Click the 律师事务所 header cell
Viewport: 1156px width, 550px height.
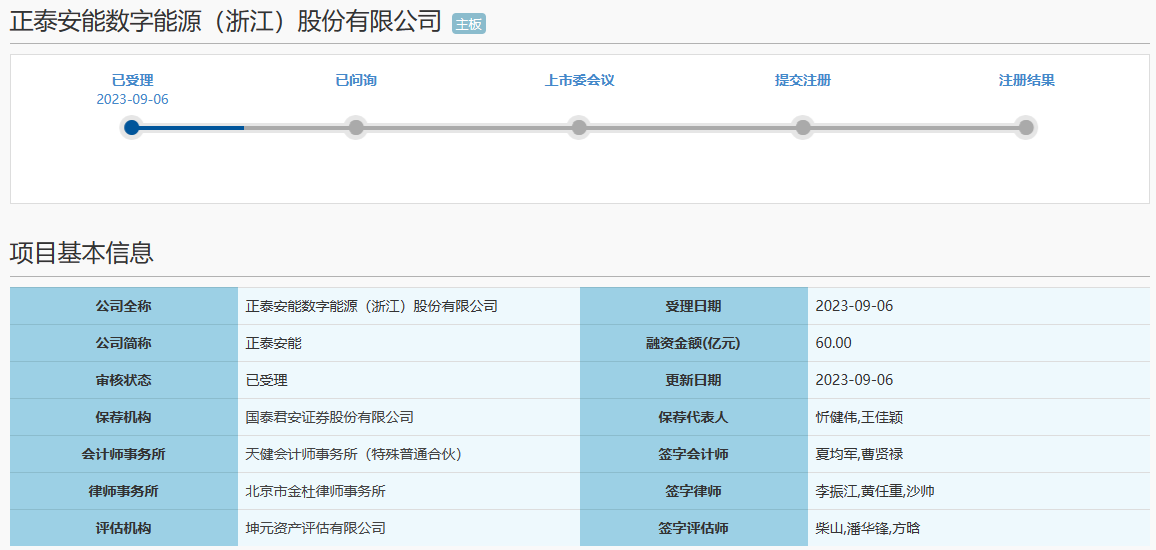click(x=124, y=491)
